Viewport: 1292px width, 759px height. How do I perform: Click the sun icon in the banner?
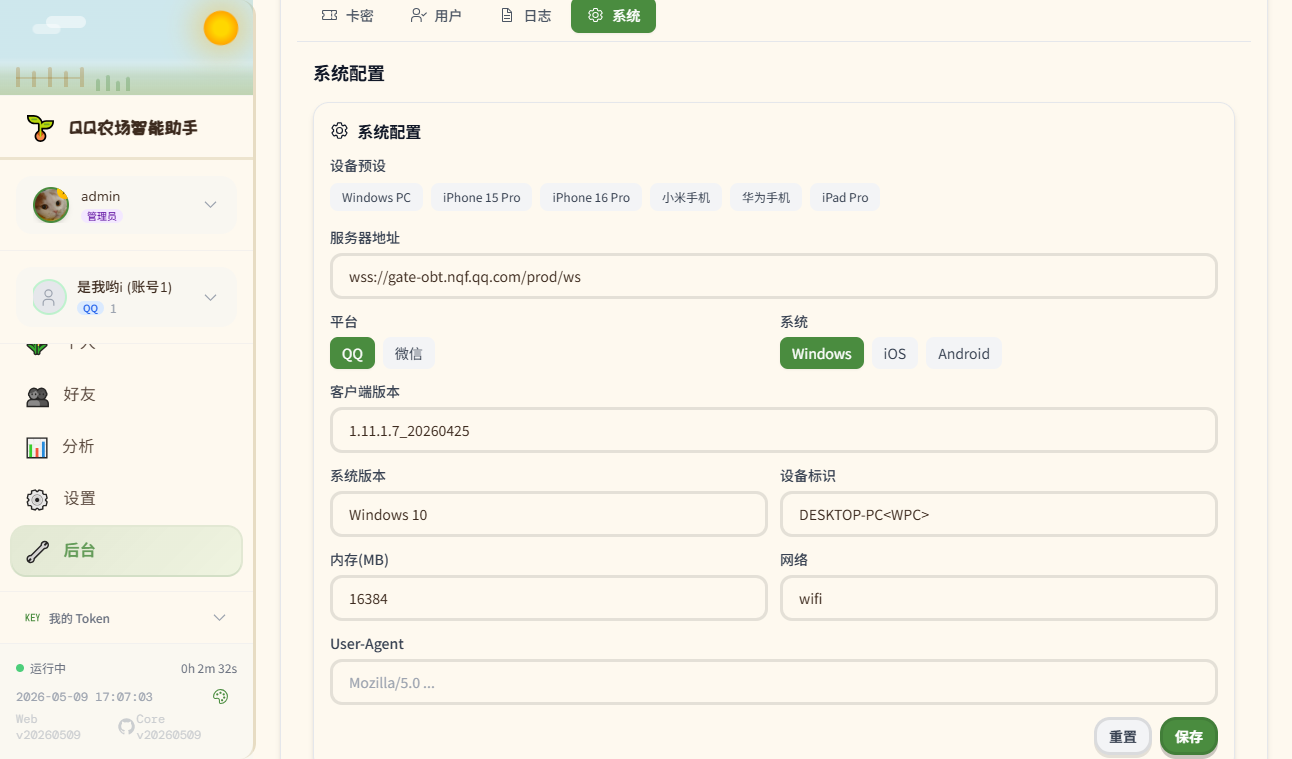[221, 28]
